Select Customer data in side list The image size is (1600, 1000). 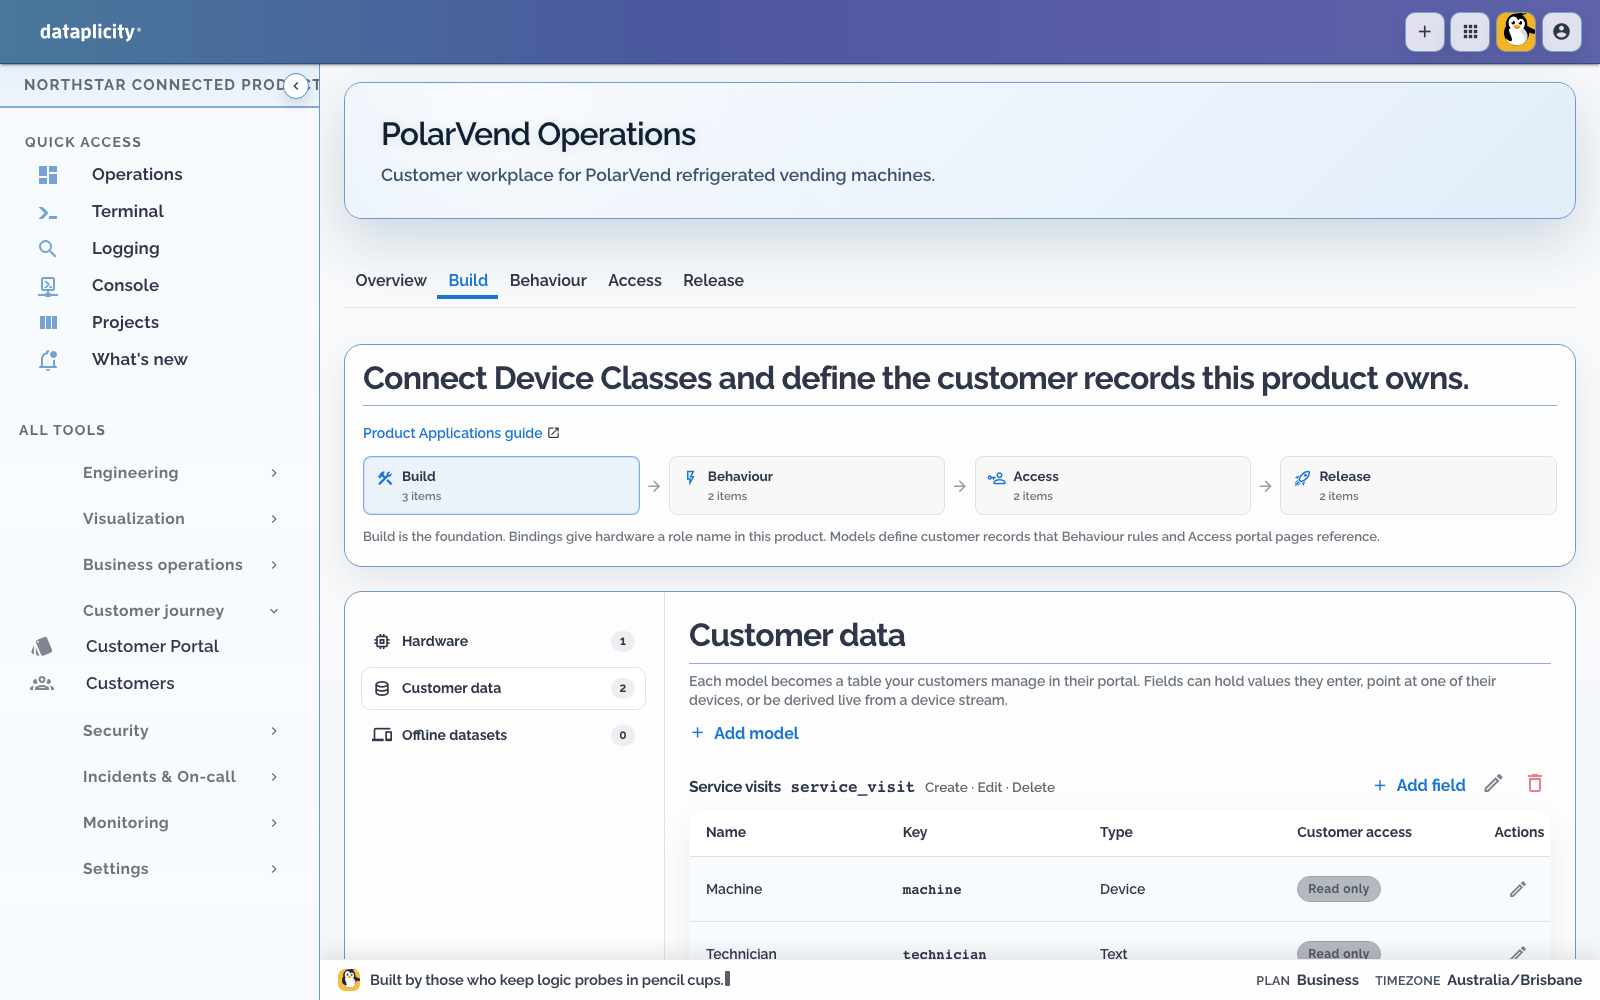pyautogui.click(x=503, y=688)
